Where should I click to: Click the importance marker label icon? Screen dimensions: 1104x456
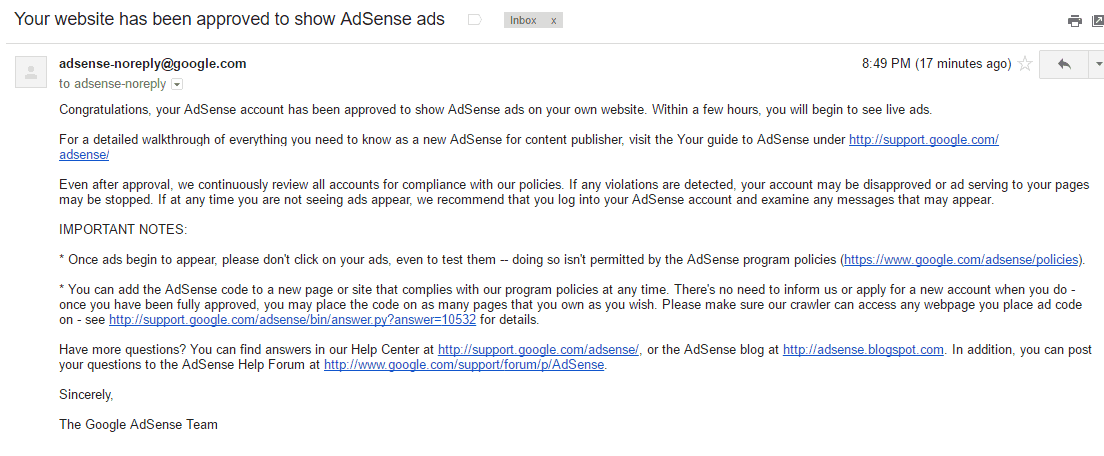(475, 20)
